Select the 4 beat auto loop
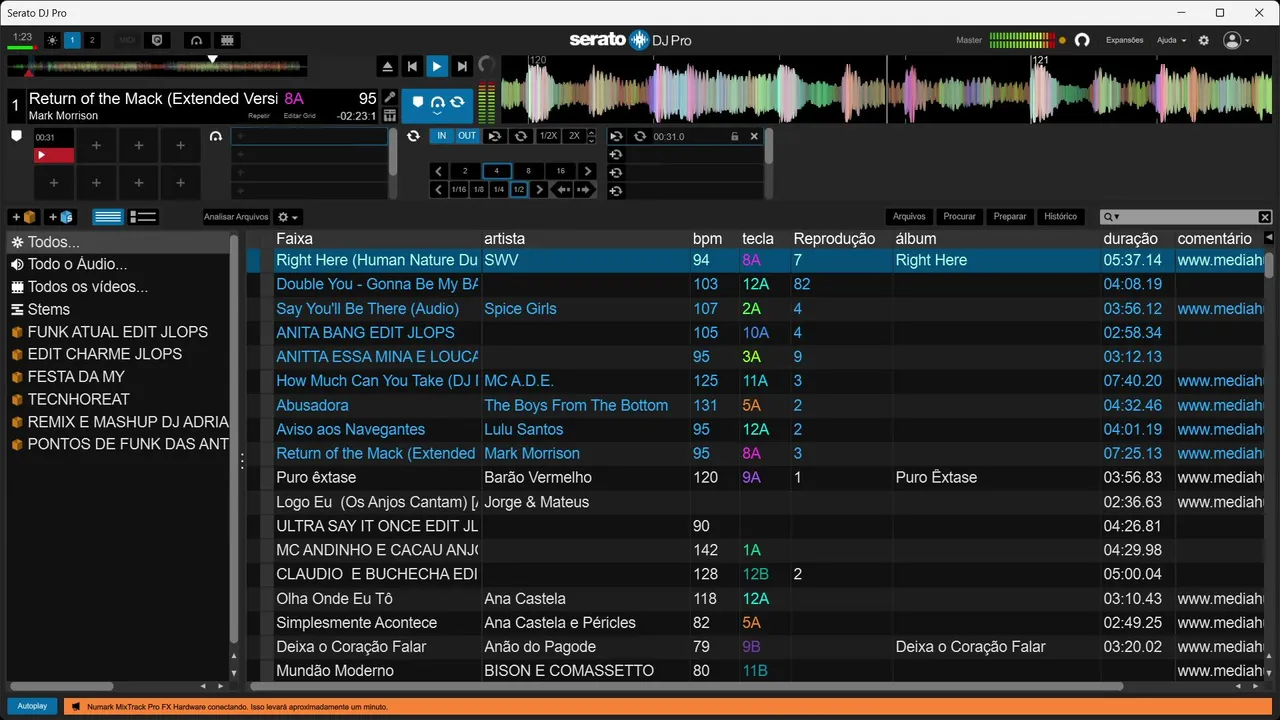This screenshot has height=720, width=1280. click(x=496, y=171)
